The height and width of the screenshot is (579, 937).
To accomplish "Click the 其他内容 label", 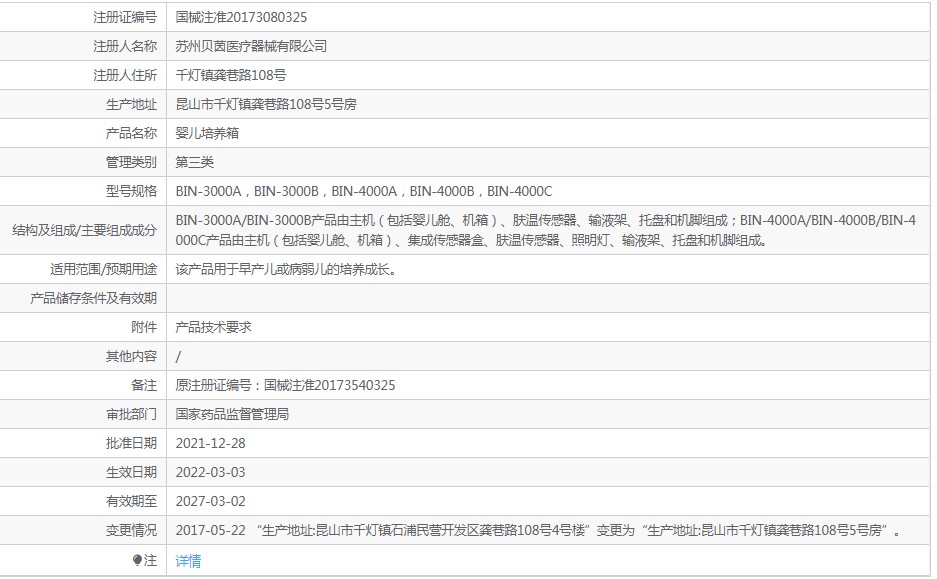I will 131,357.
